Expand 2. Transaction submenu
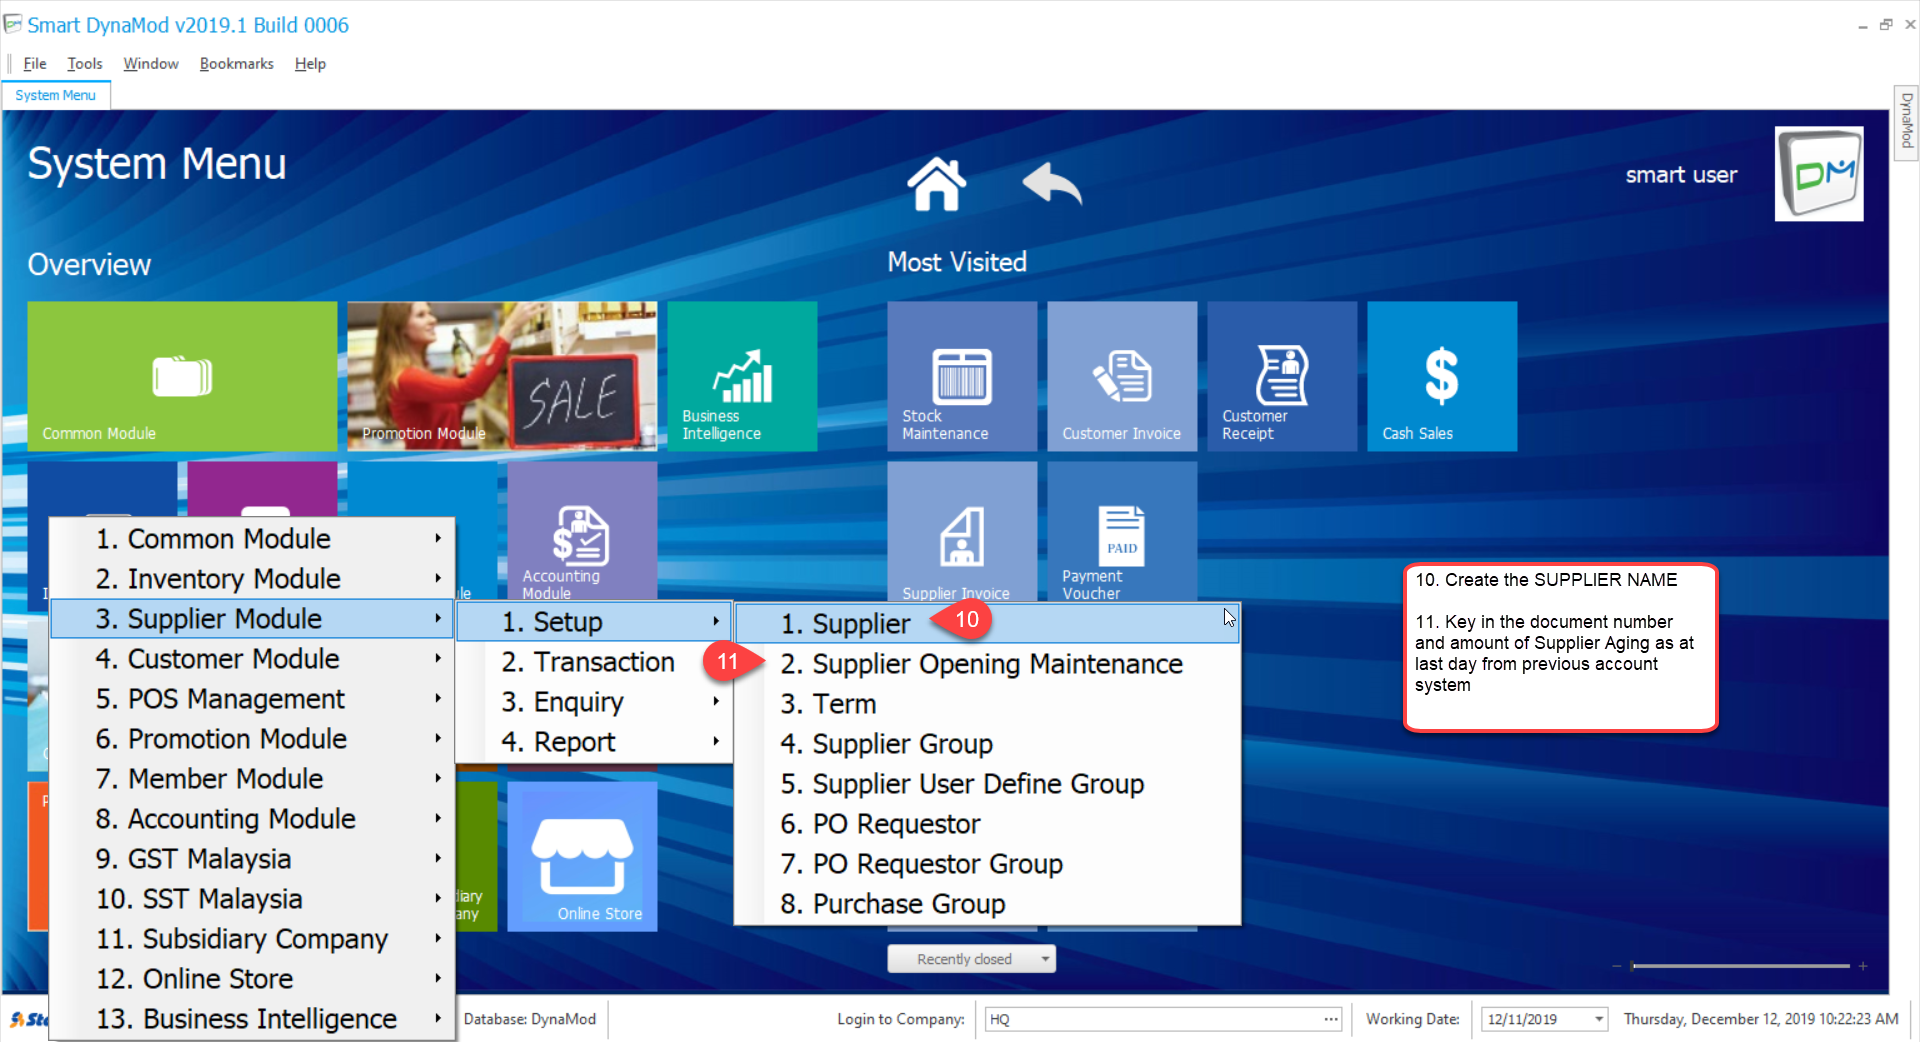This screenshot has width=1920, height=1042. (595, 662)
